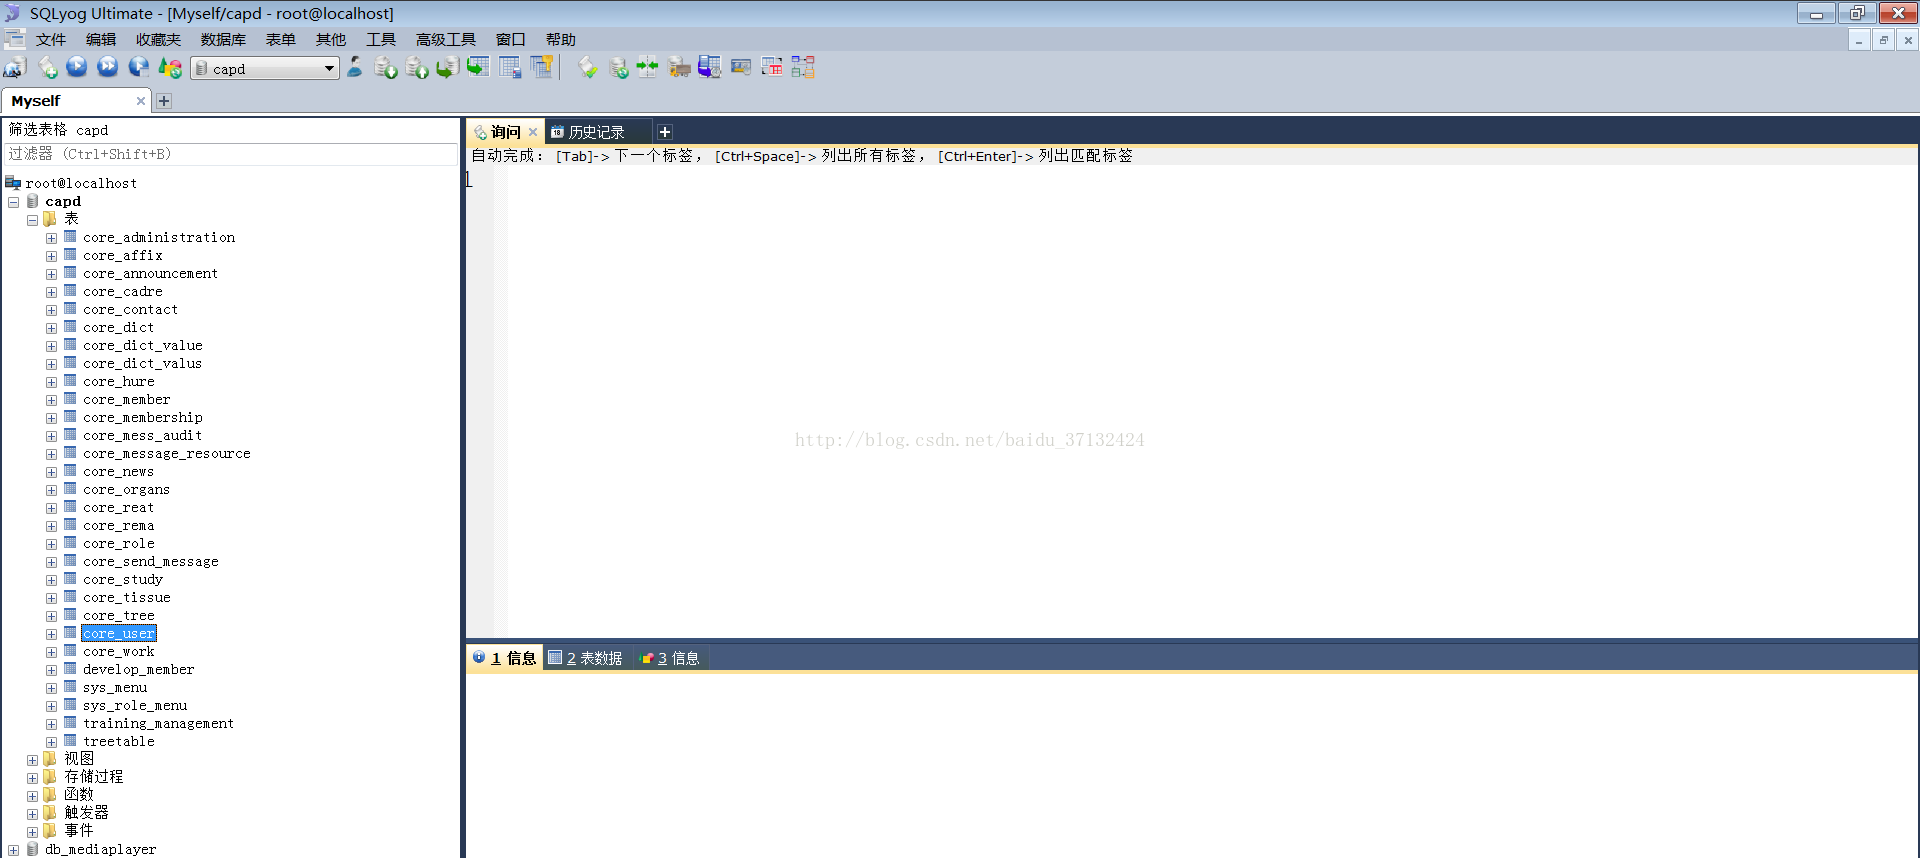Expand the db_mediaplayer database node
Viewport: 1920px width, 858px height.
[x=14, y=850]
